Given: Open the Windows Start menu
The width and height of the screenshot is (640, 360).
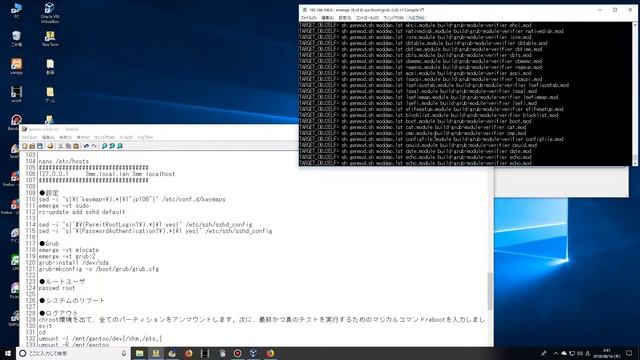Looking at the screenshot, I should click(x=8, y=353).
